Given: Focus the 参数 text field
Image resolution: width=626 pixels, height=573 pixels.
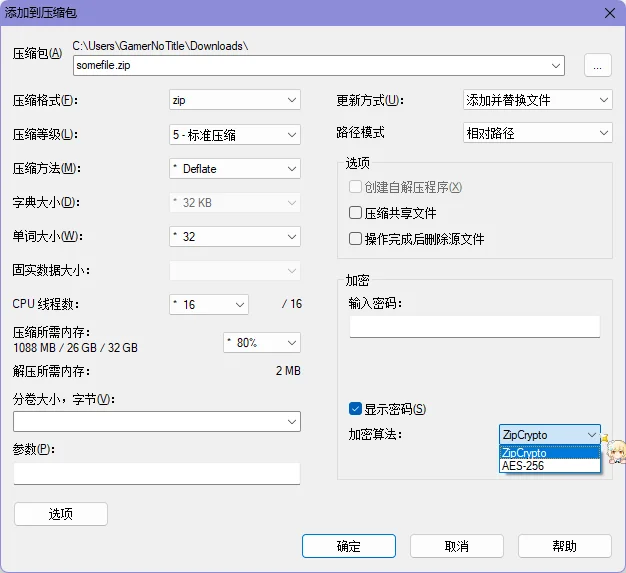Looking at the screenshot, I should [x=157, y=473].
